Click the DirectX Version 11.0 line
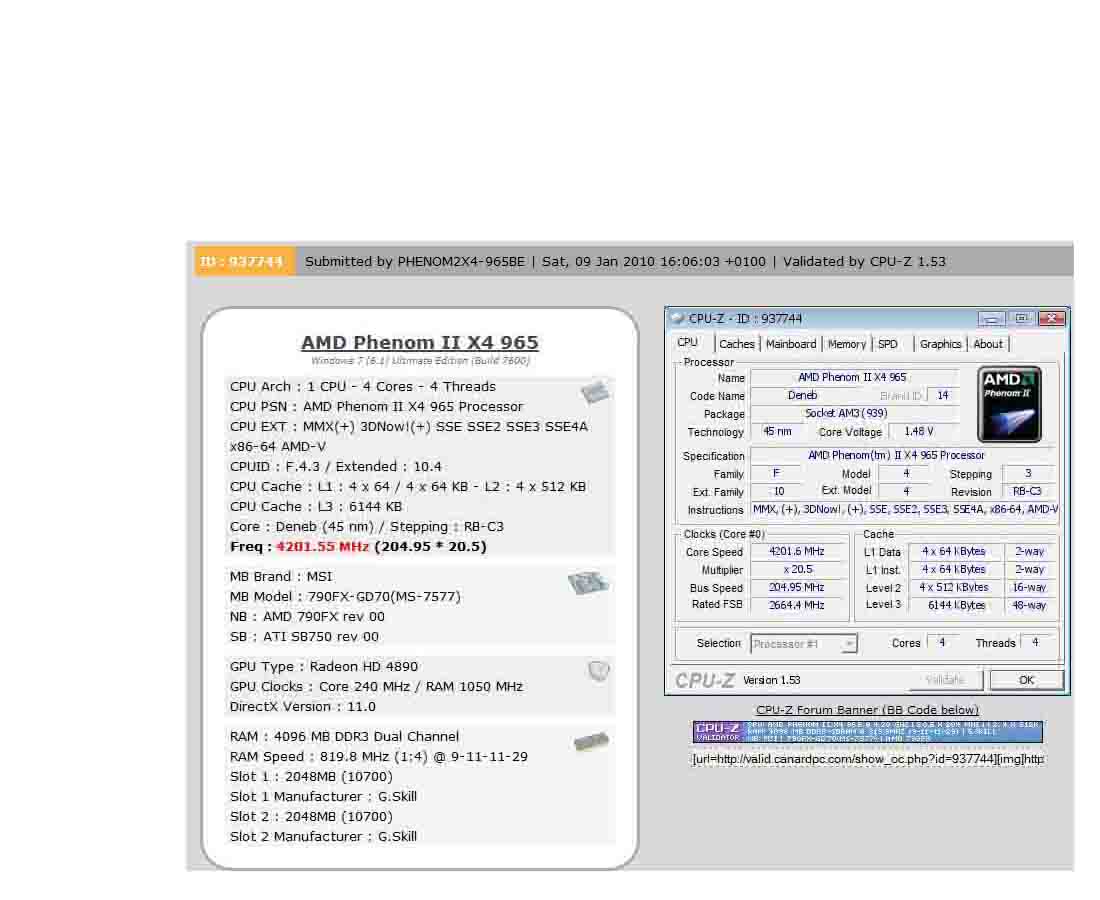The image size is (1100, 900). (302, 706)
